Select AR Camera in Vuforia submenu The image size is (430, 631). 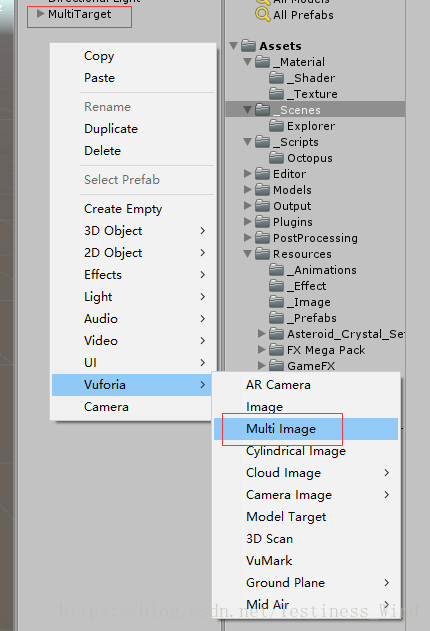pos(306,385)
